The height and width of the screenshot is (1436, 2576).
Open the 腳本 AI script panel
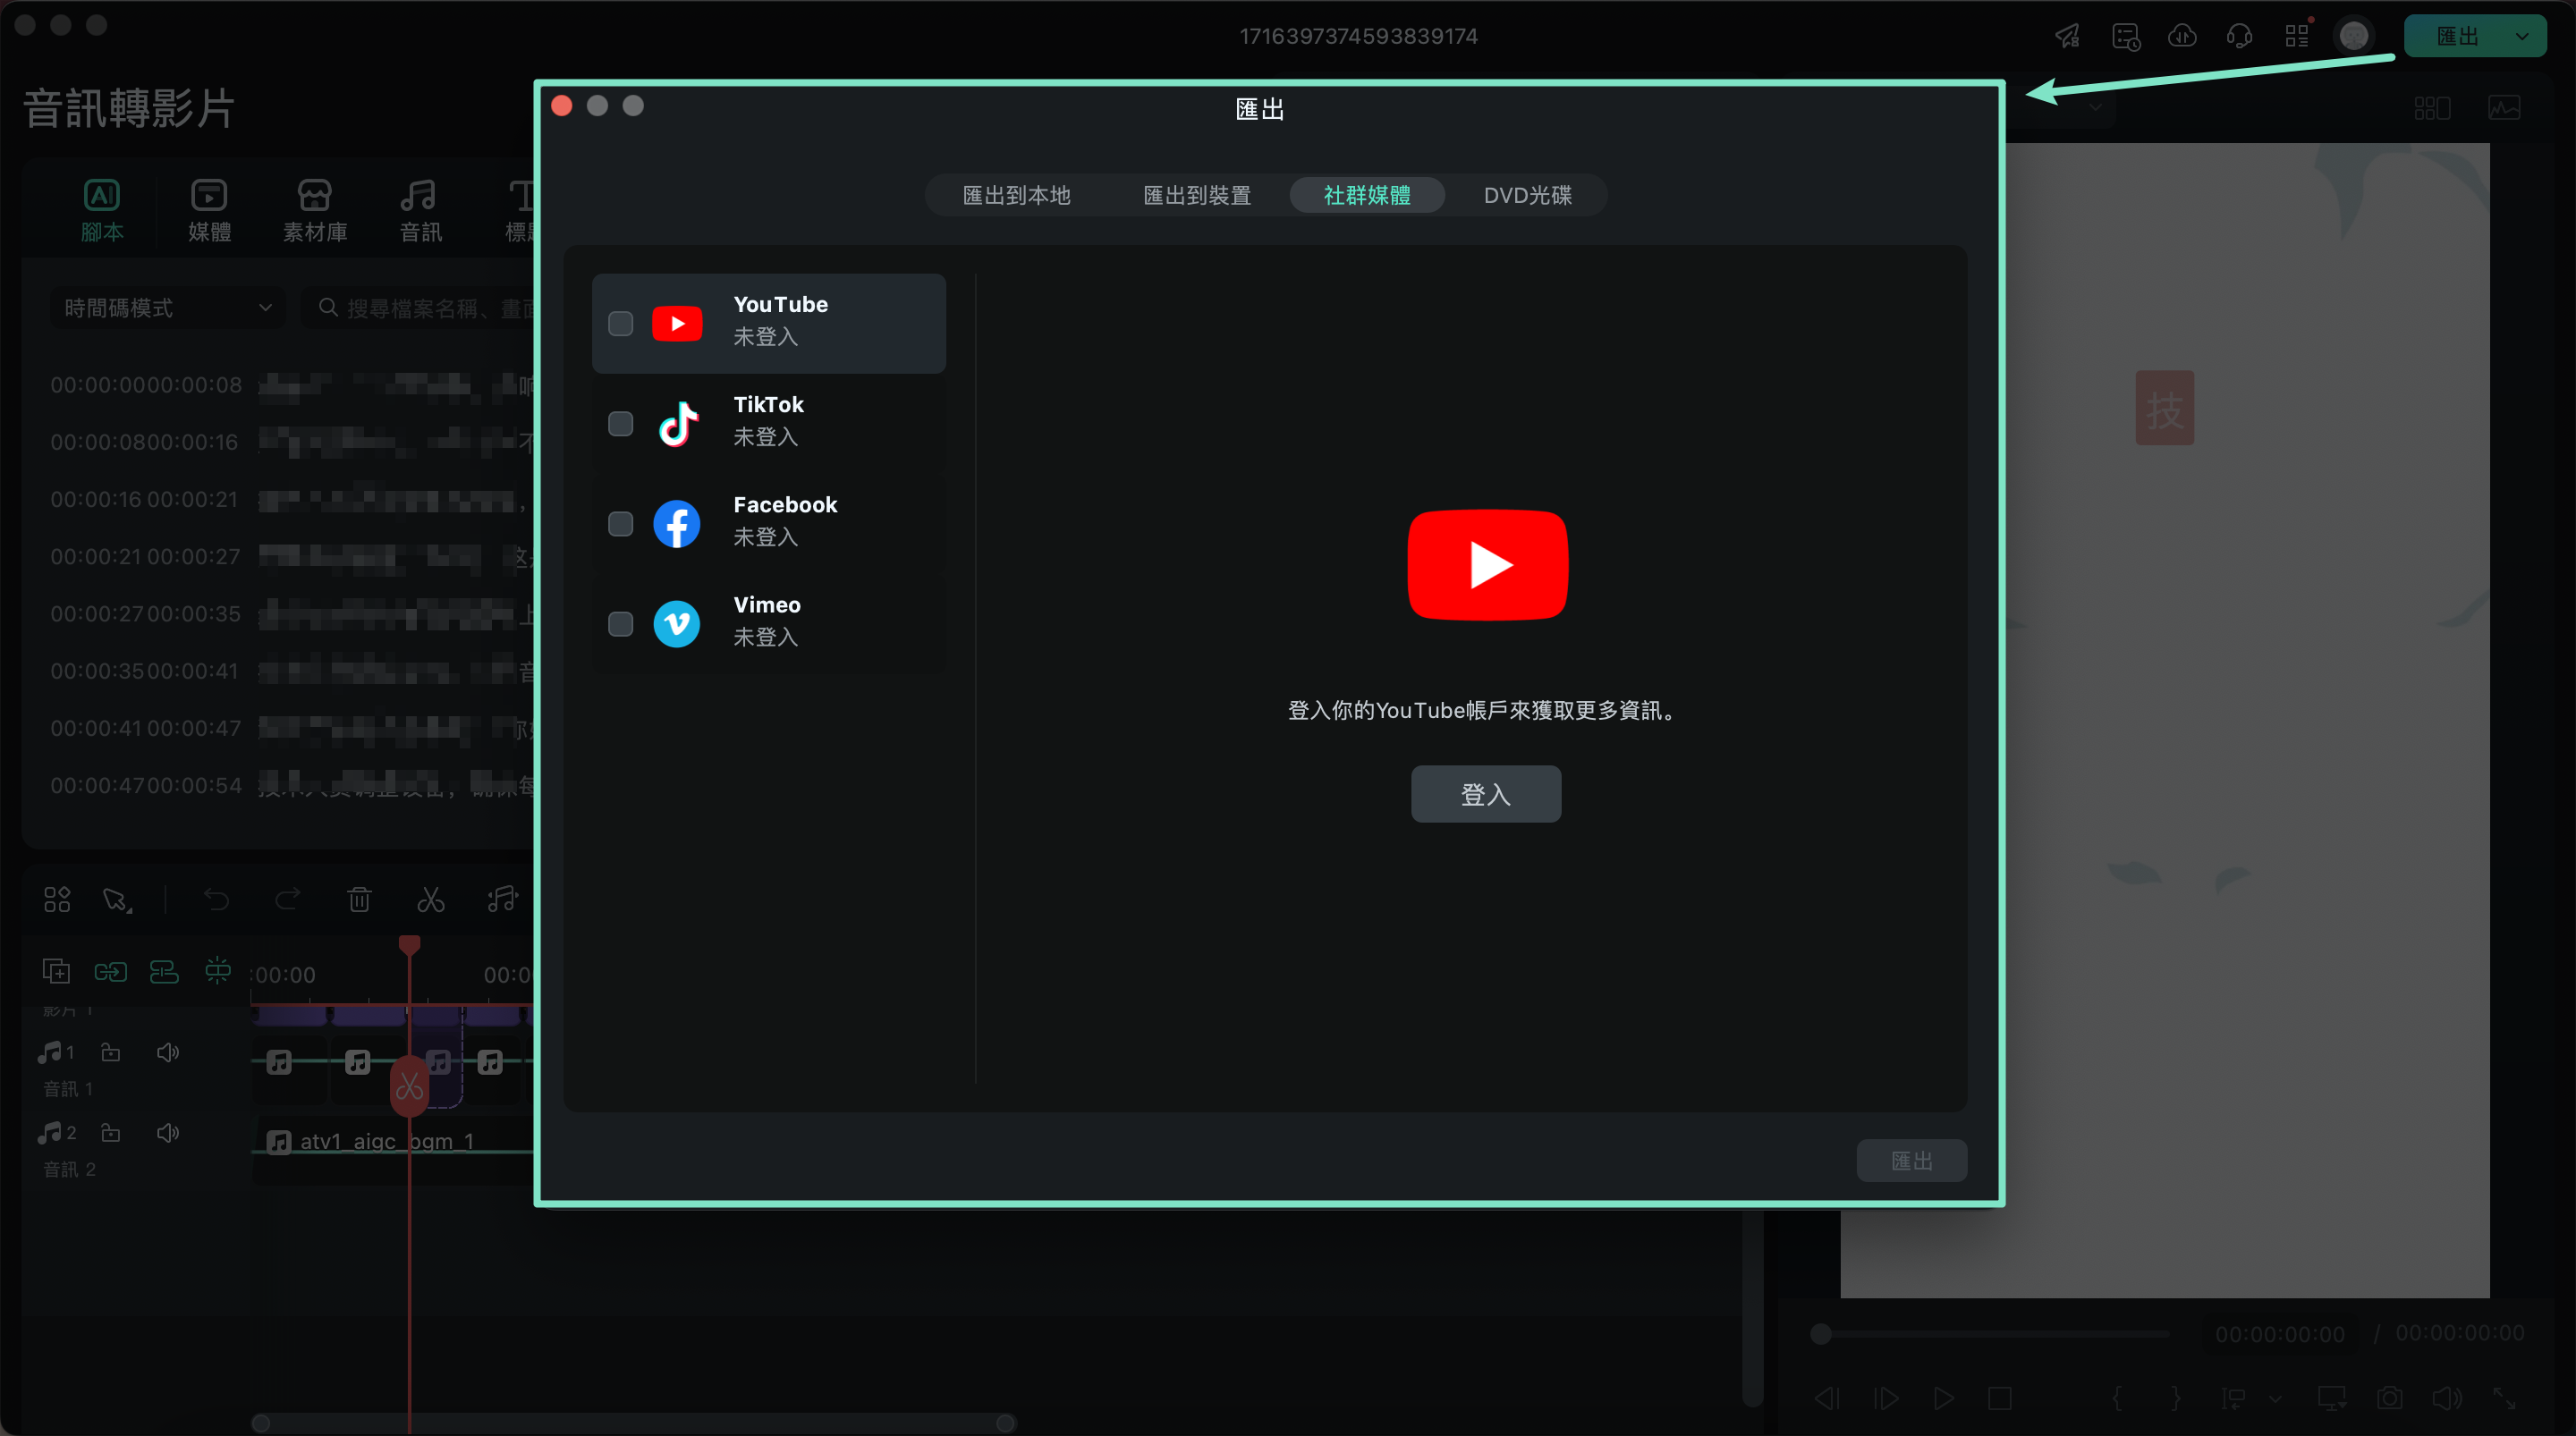click(102, 211)
